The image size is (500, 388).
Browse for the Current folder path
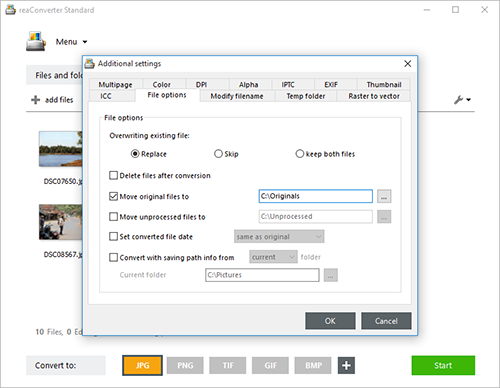[x=331, y=275]
